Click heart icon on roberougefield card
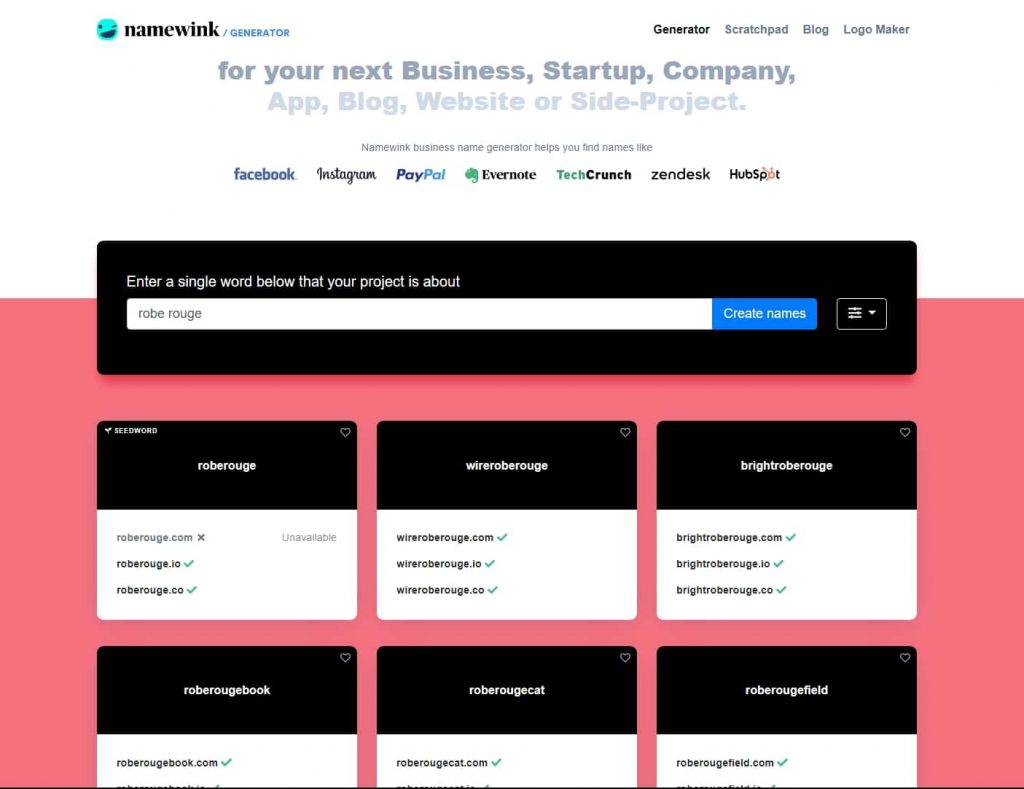The height and width of the screenshot is (789, 1024). 905,658
